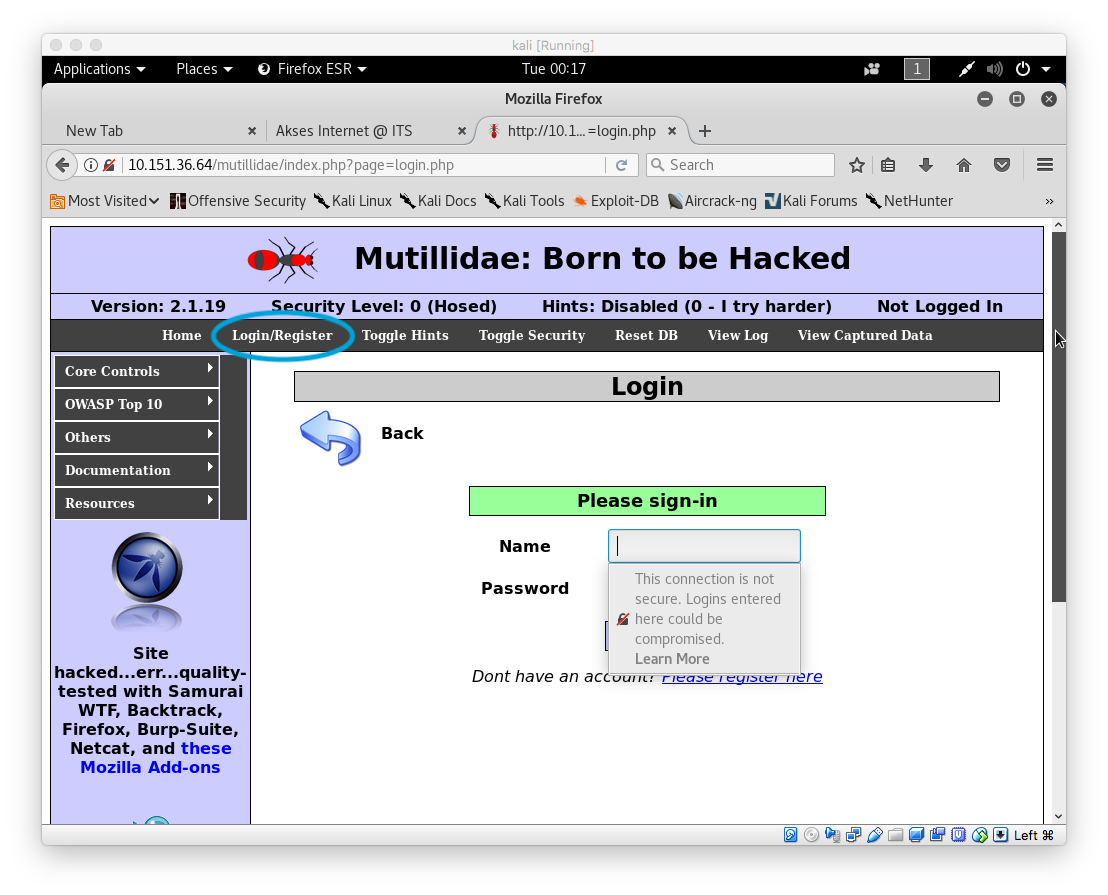This screenshot has width=1108, height=895.
Task: Toggle Security level in the menu bar
Action: pyautogui.click(x=531, y=335)
